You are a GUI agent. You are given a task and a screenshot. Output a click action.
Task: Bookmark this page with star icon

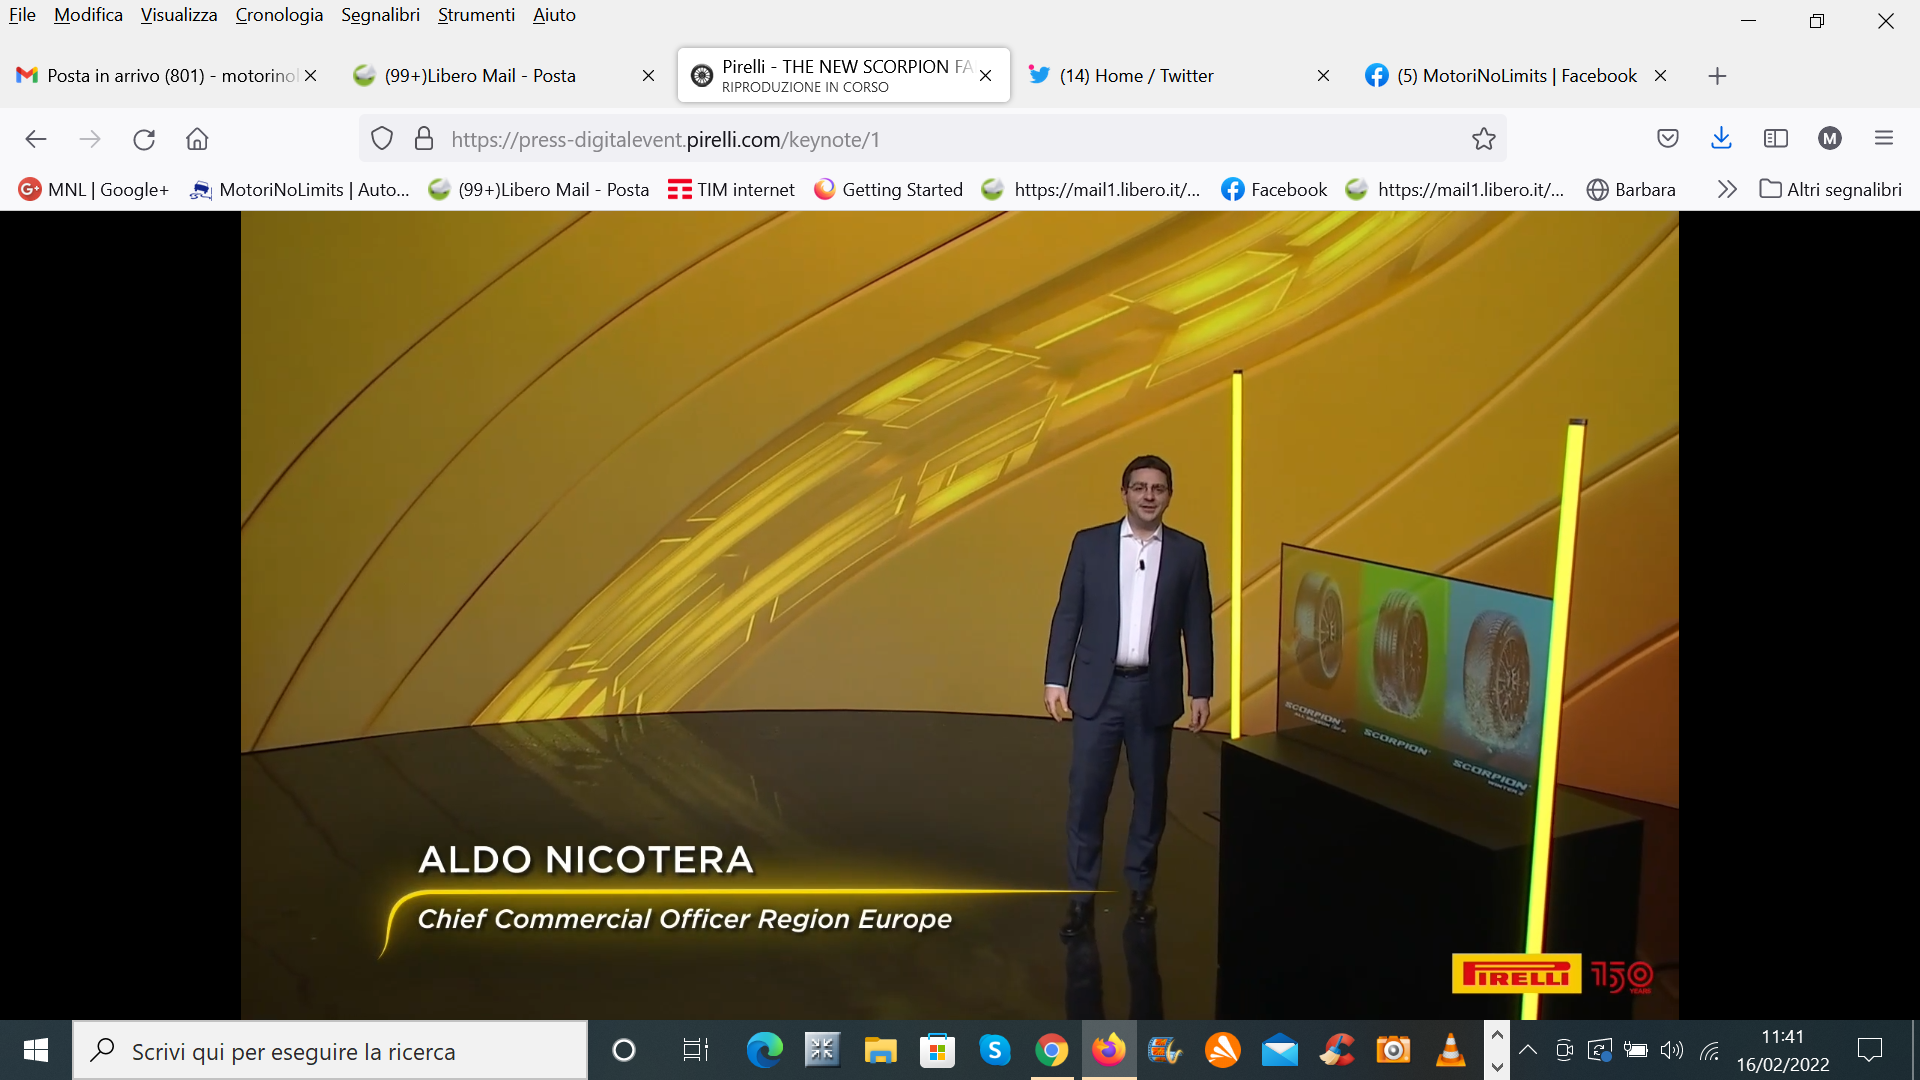1483,139
